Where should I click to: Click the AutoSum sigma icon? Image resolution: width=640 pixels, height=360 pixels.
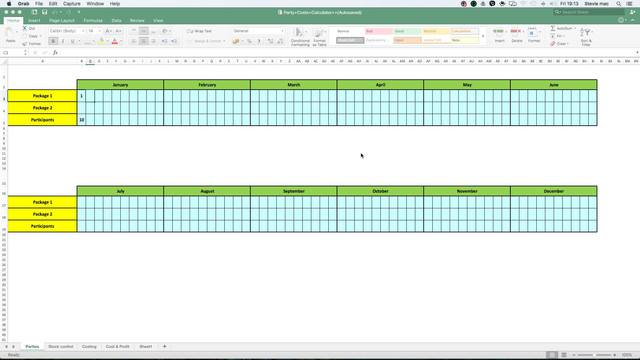coord(553,28)
